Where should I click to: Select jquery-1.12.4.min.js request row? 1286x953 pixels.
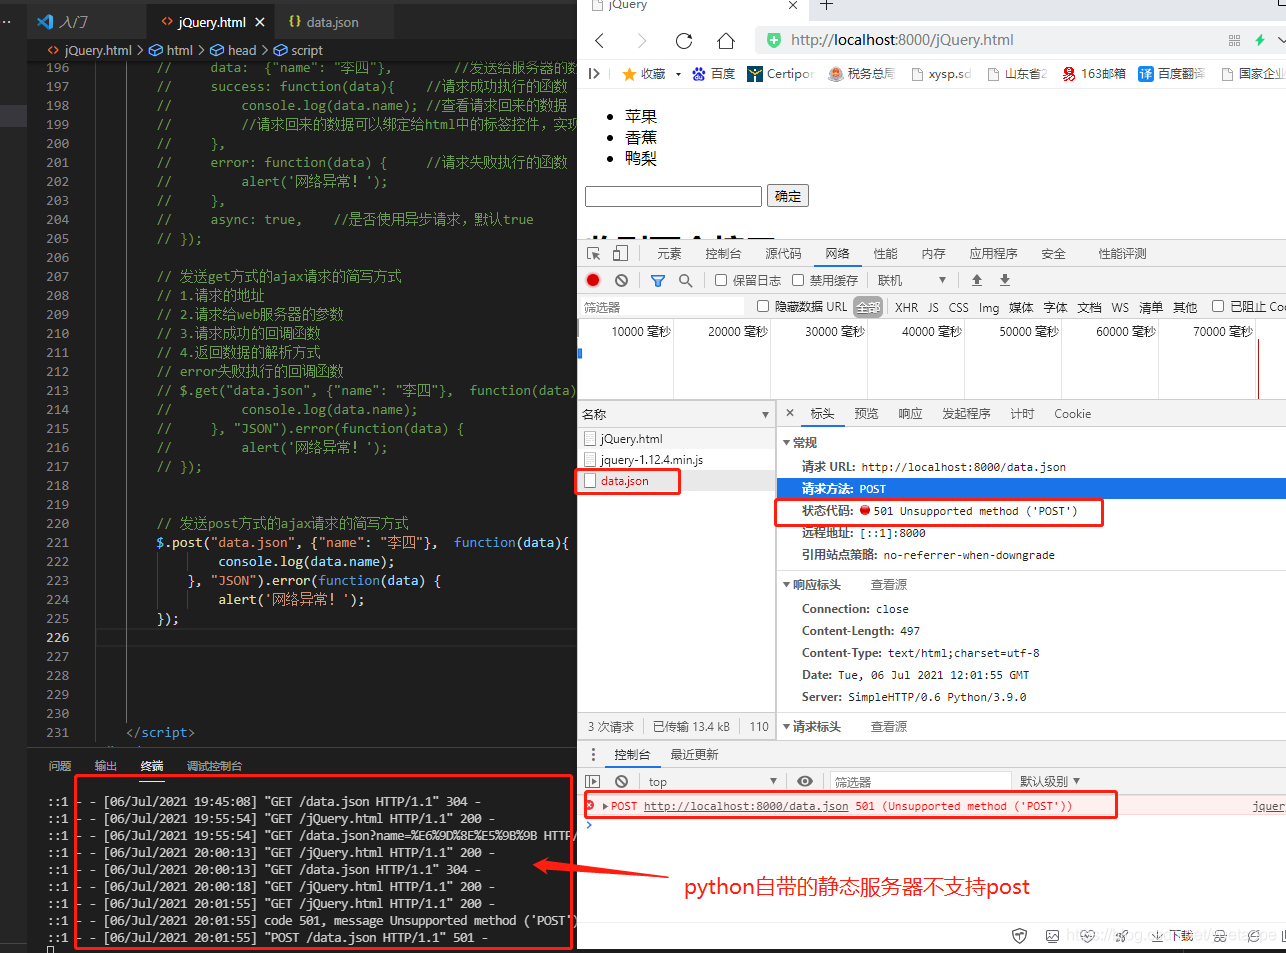click(x=676, y=460)
